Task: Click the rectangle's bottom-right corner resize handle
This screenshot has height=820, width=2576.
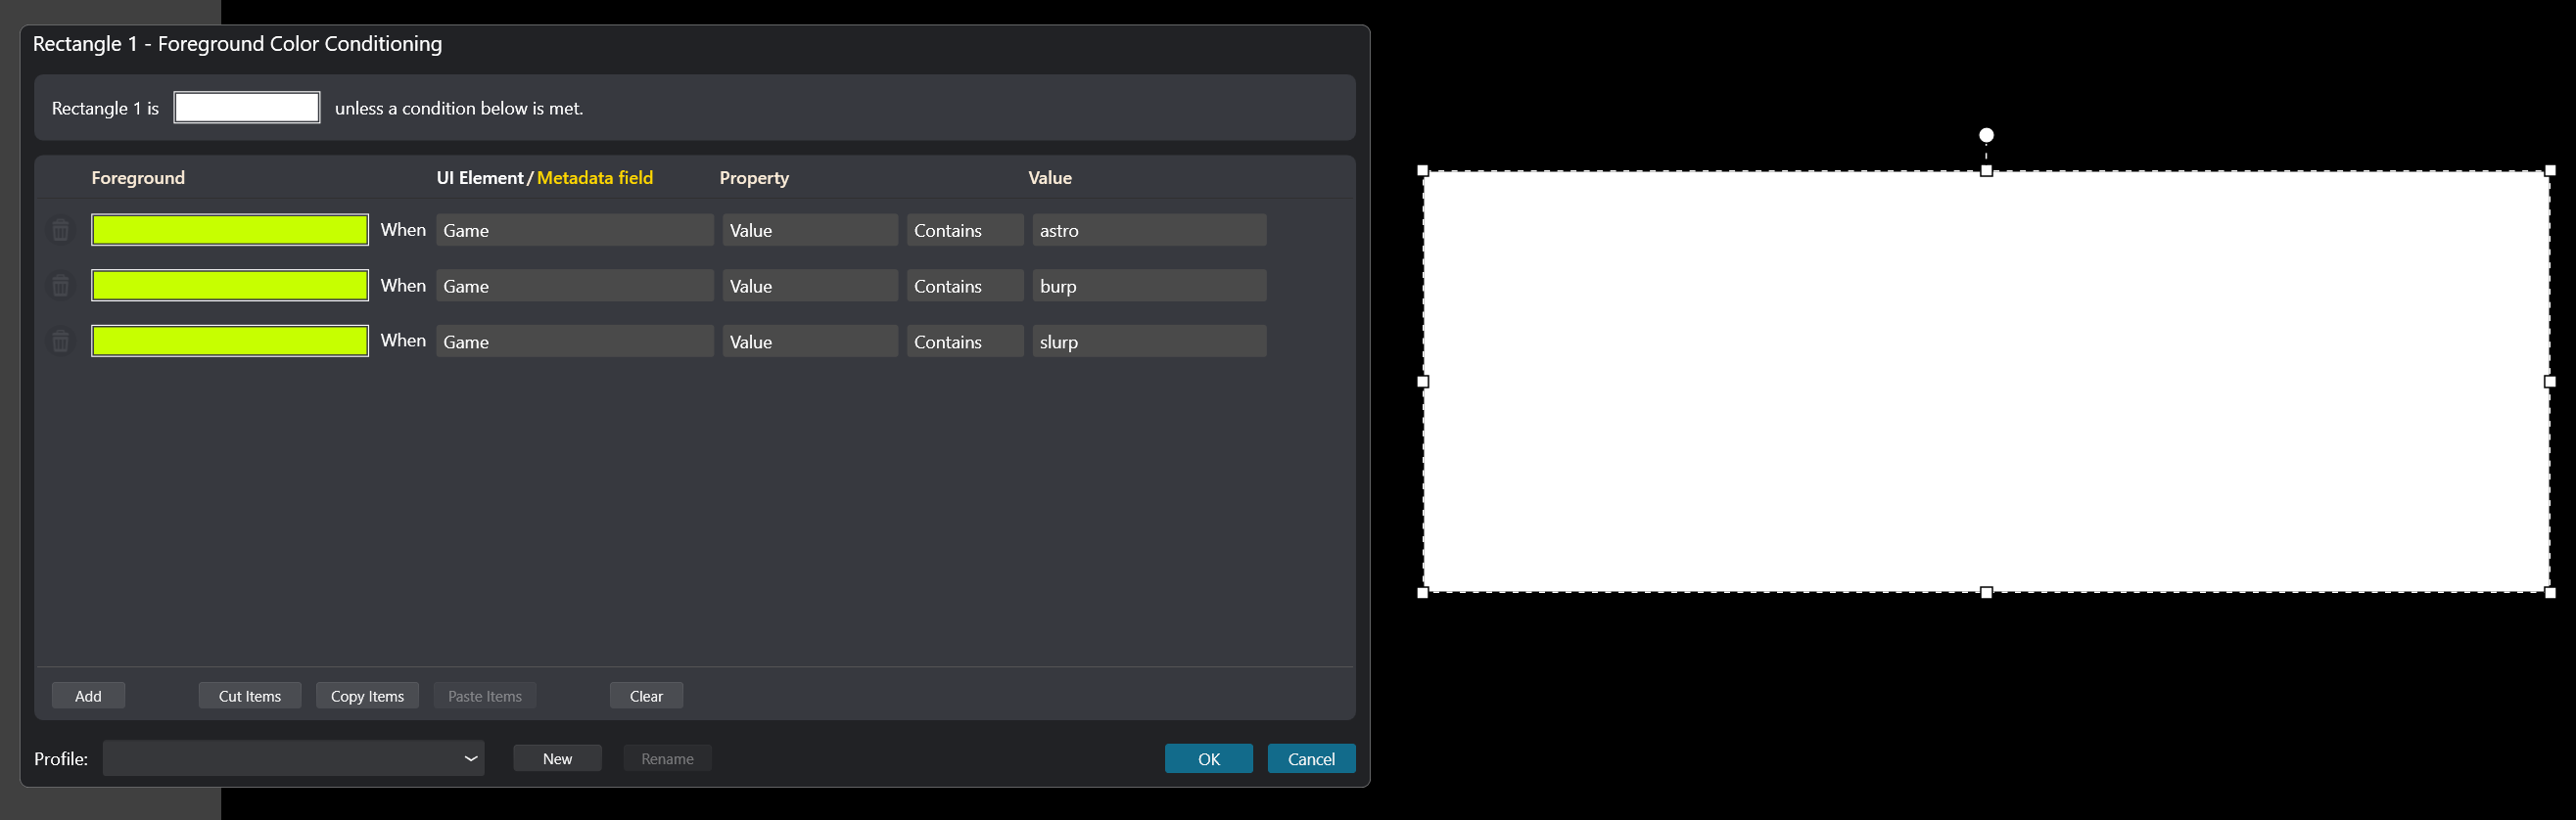Action: pyautogui.click(x=2550, y=593)
